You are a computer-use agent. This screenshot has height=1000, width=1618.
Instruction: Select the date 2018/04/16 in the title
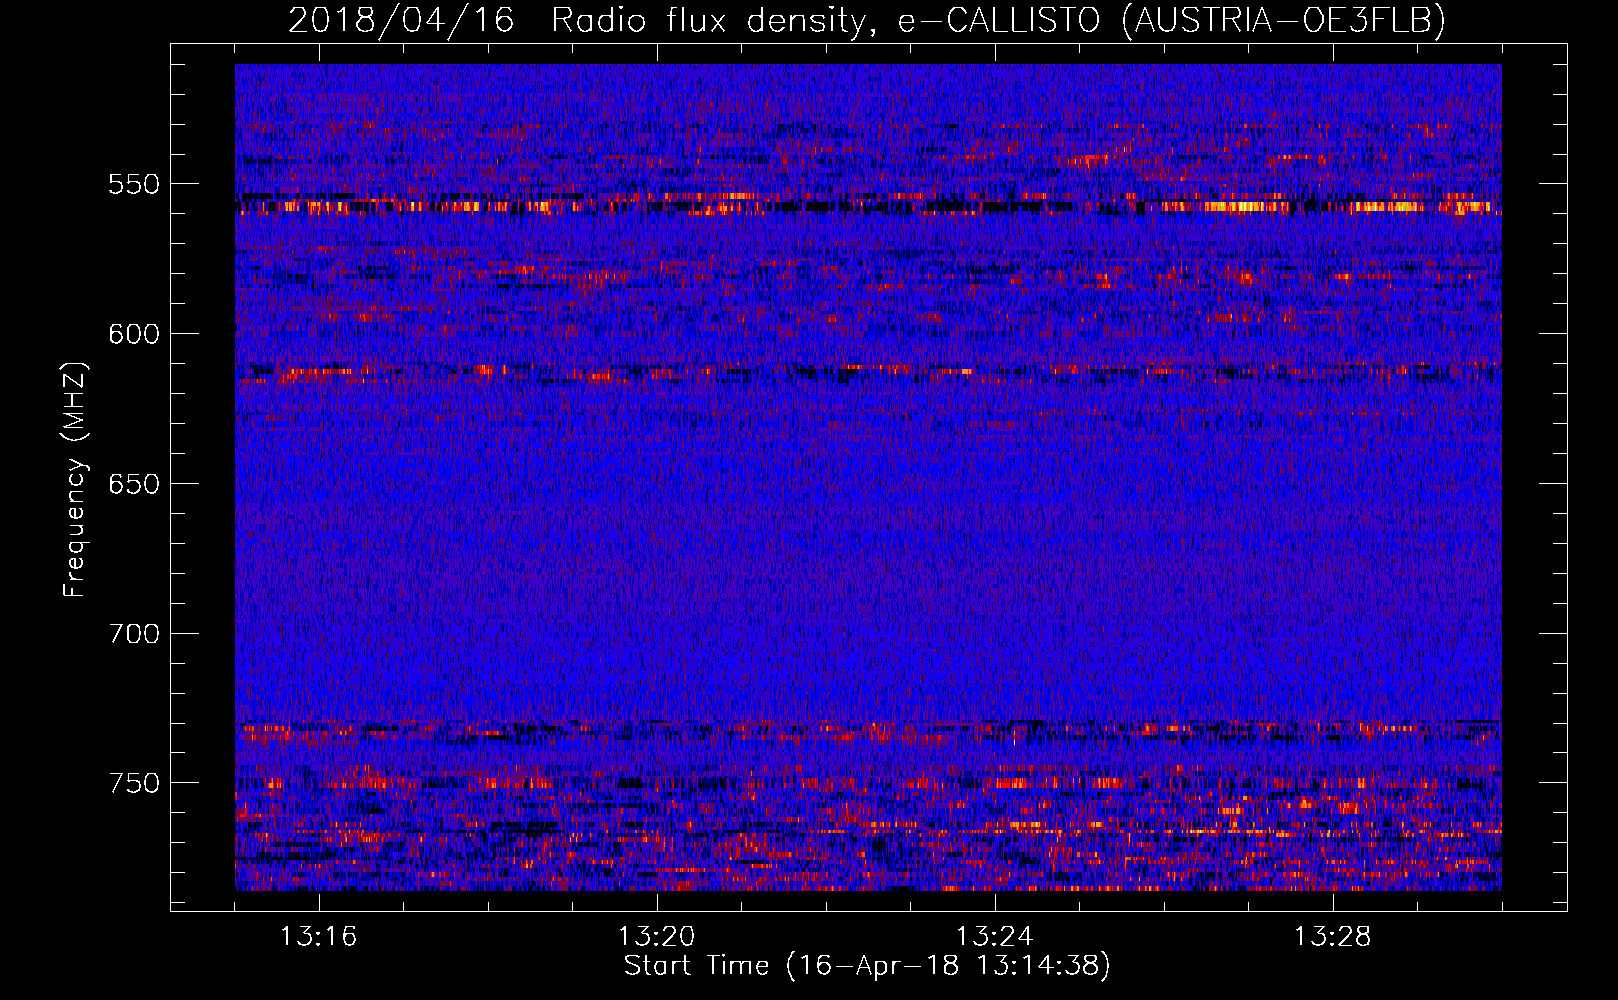point(401,20)
